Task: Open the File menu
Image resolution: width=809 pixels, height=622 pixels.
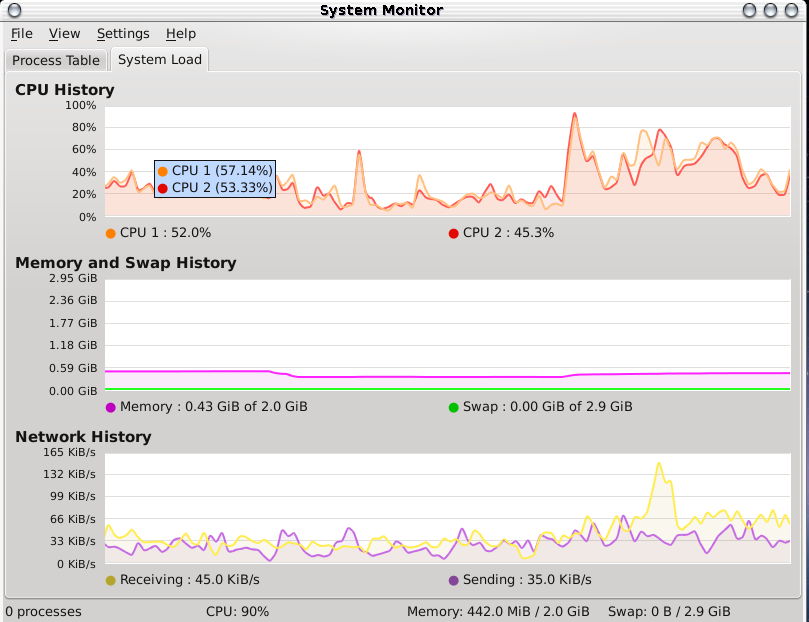Action: point(21,34)
